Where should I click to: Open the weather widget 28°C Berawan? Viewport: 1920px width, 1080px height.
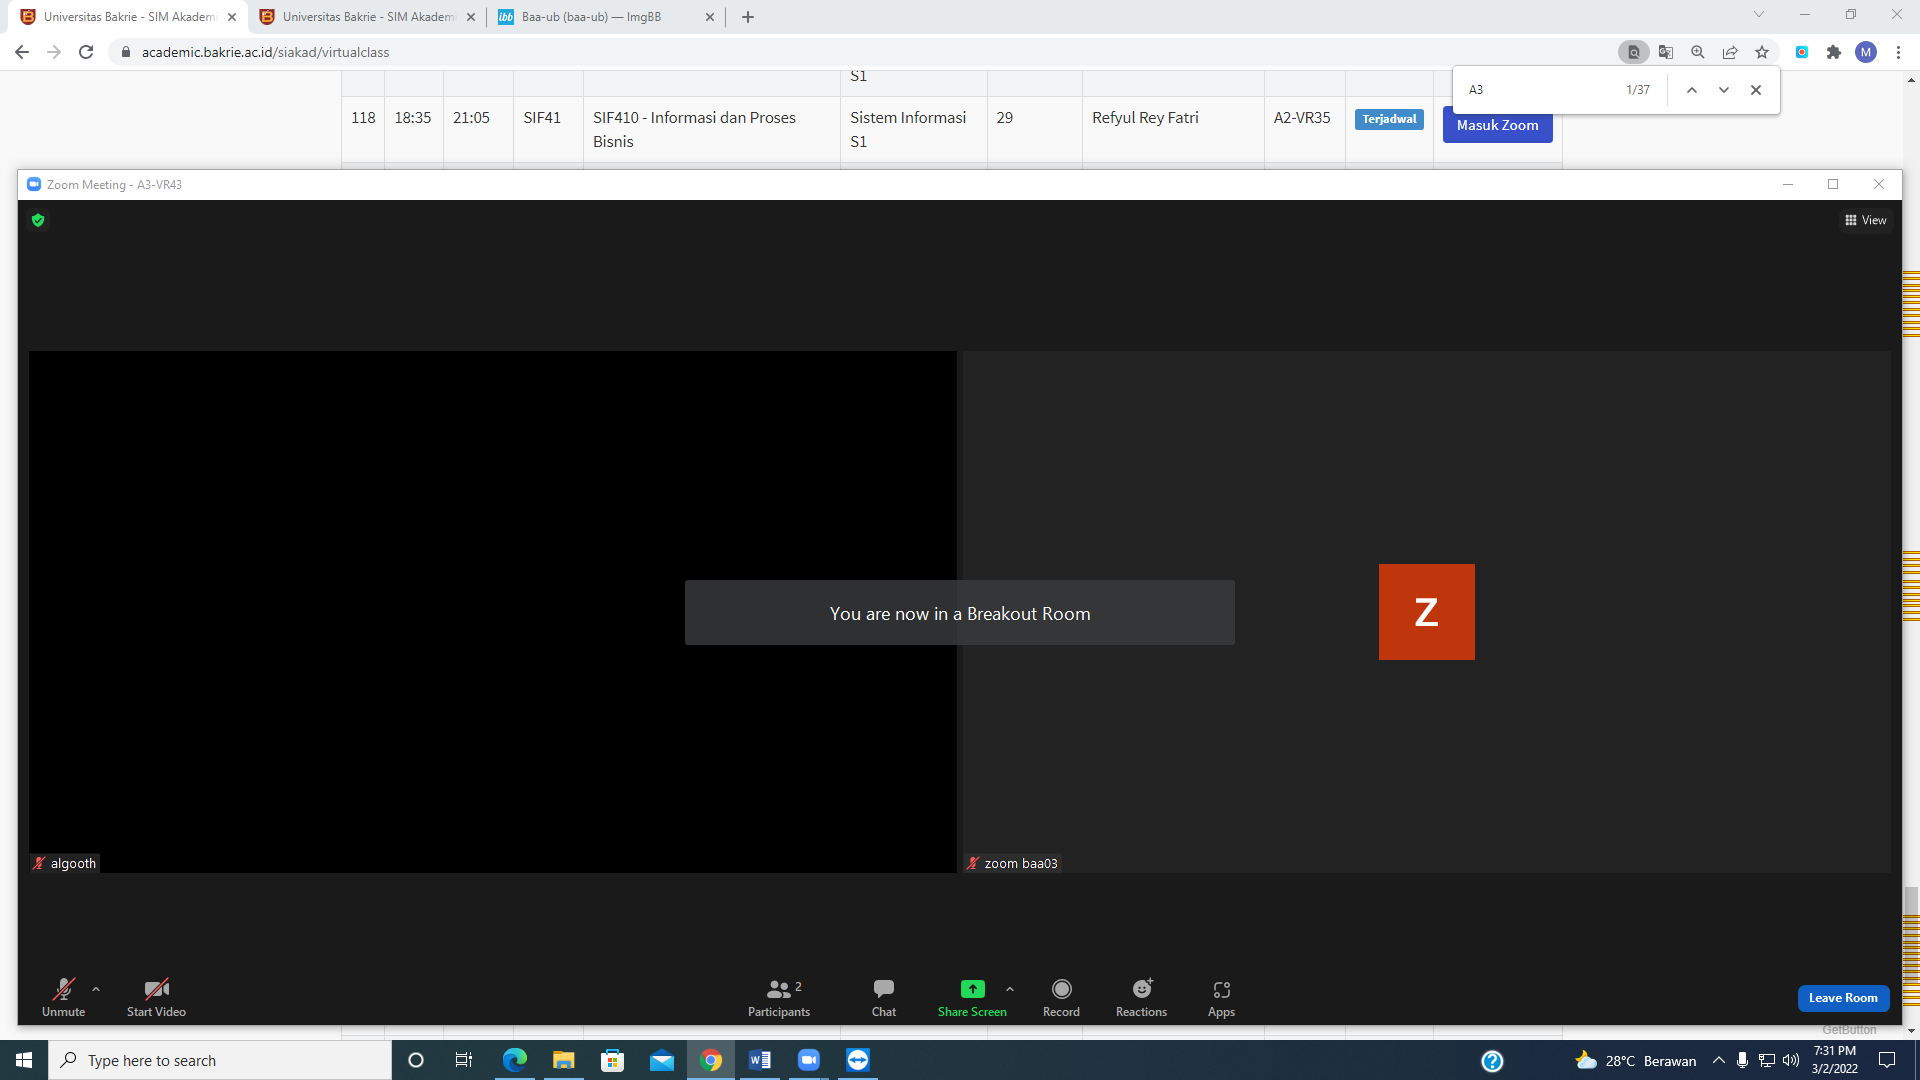1636,1060
